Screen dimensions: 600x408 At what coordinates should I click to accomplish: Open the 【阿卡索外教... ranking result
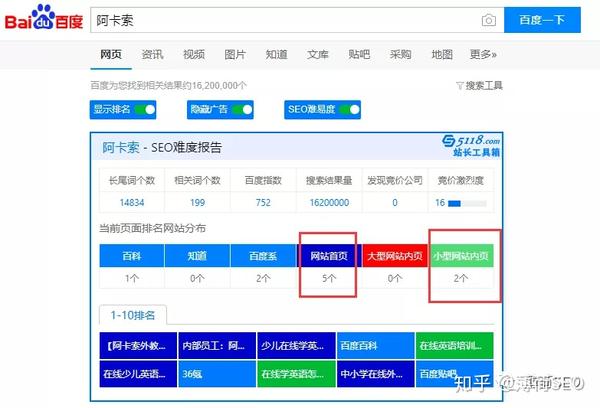coord(138,346)
